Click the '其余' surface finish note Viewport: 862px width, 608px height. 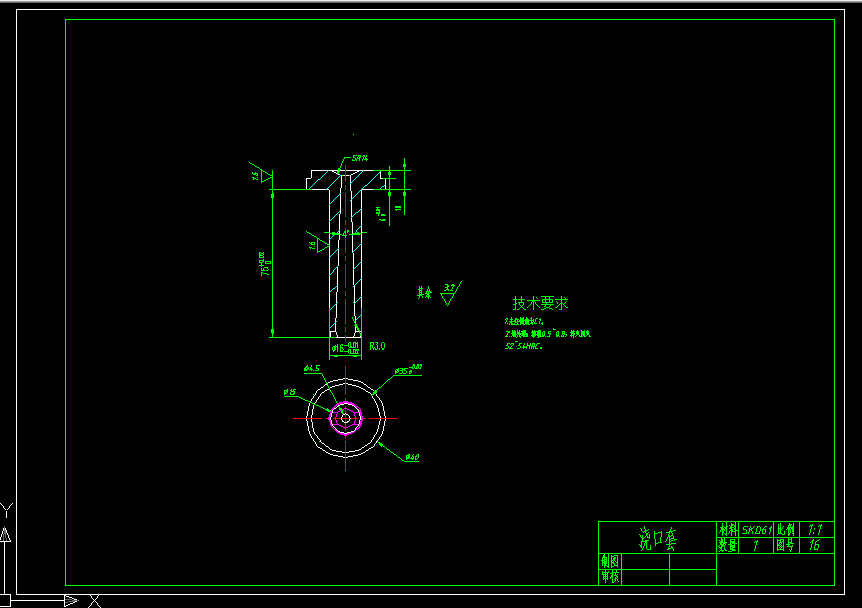point(424,293)
